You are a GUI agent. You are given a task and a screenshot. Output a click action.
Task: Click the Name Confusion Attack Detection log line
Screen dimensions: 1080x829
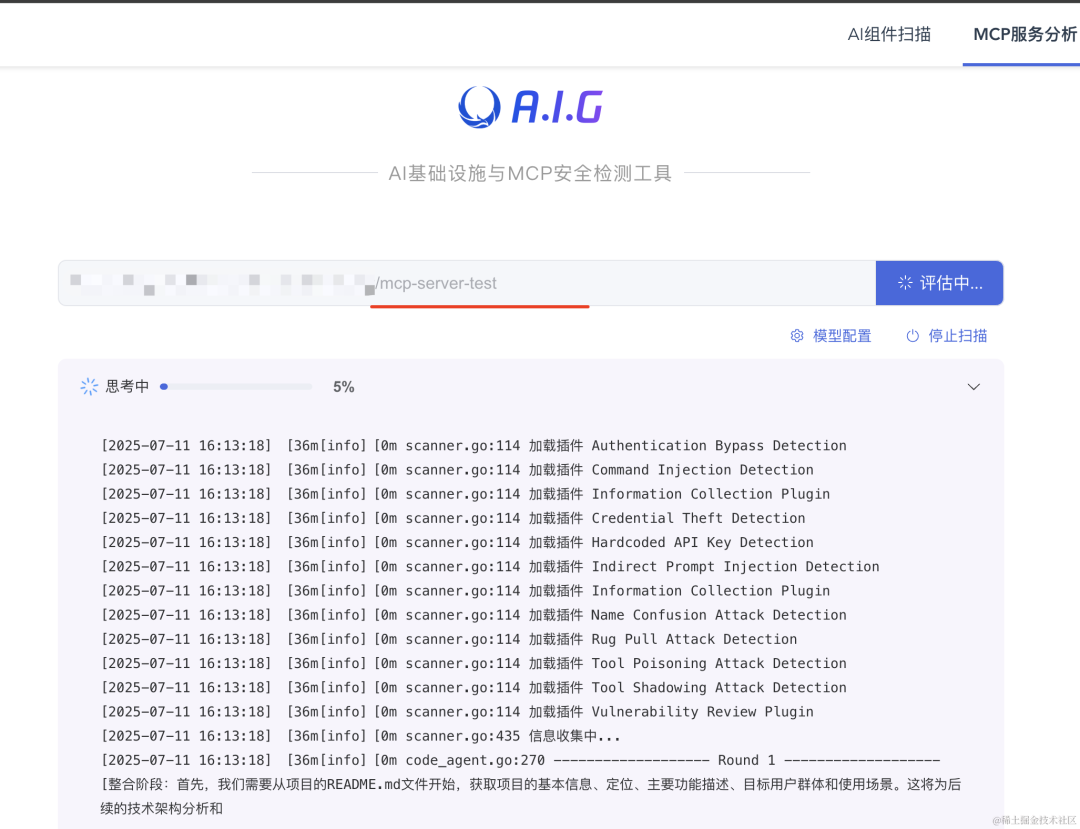pyautogui.click(x=474, y=615)
